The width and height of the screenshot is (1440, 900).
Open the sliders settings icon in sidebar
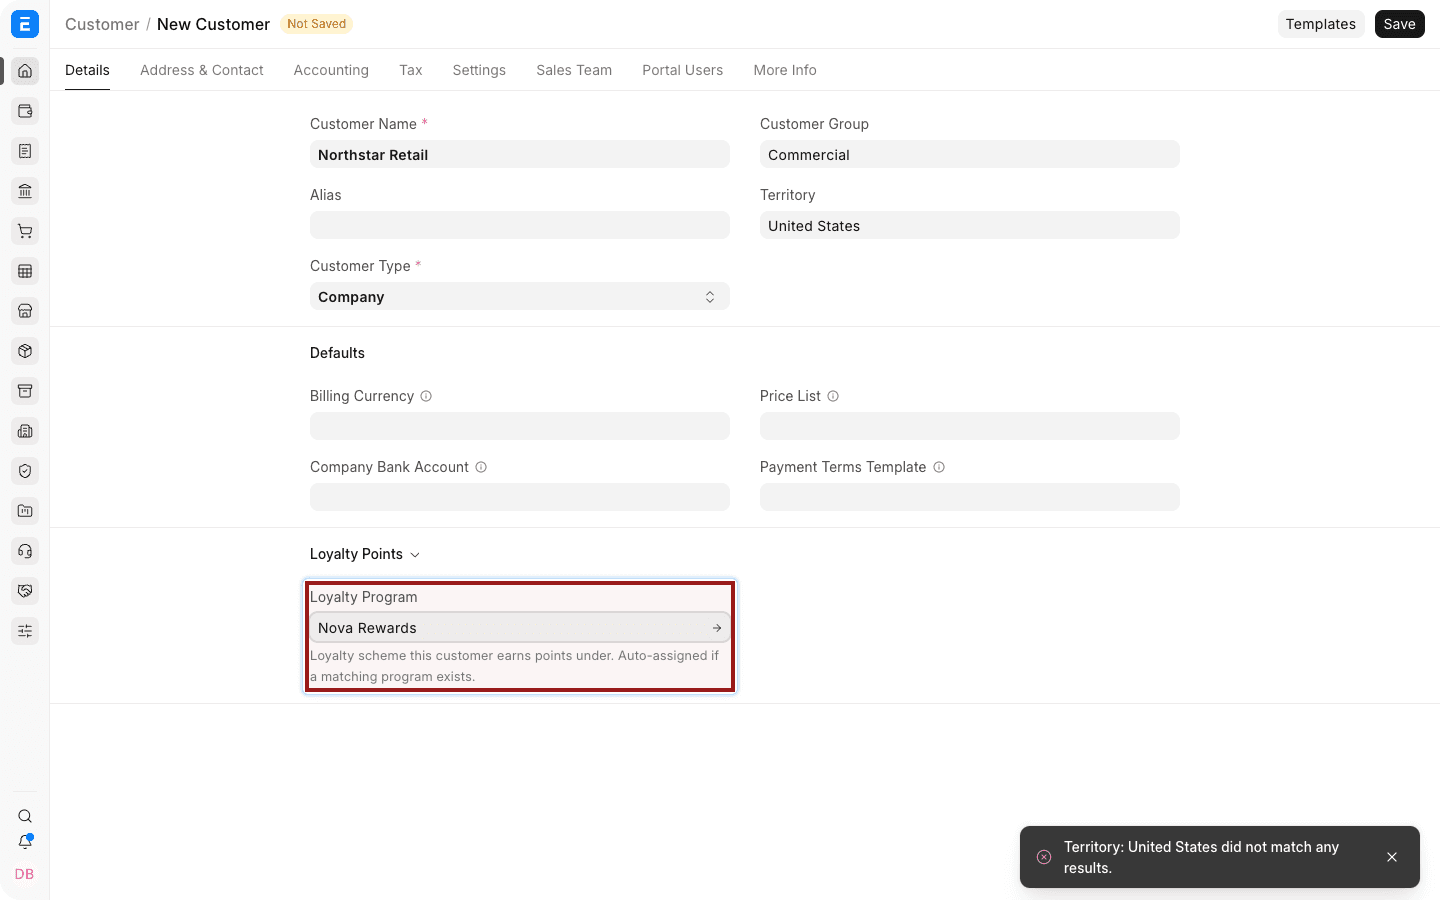pos(25,631)
